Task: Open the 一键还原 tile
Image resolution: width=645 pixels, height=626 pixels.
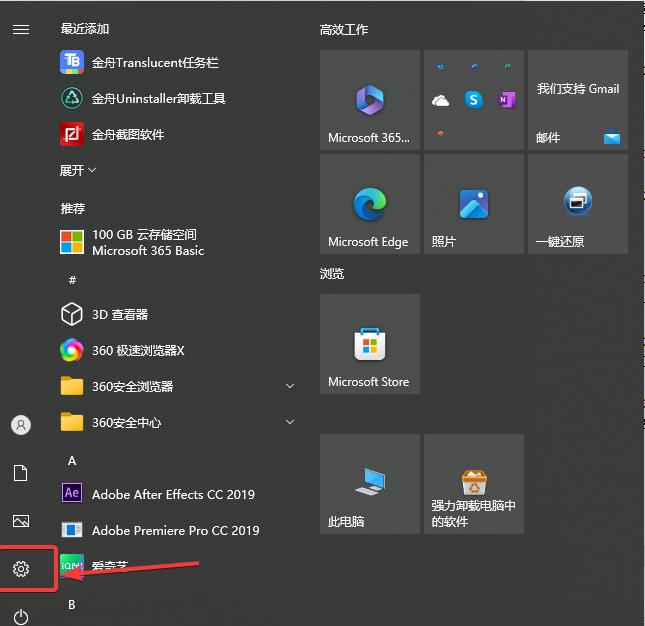Action: (x=578, y=204)
